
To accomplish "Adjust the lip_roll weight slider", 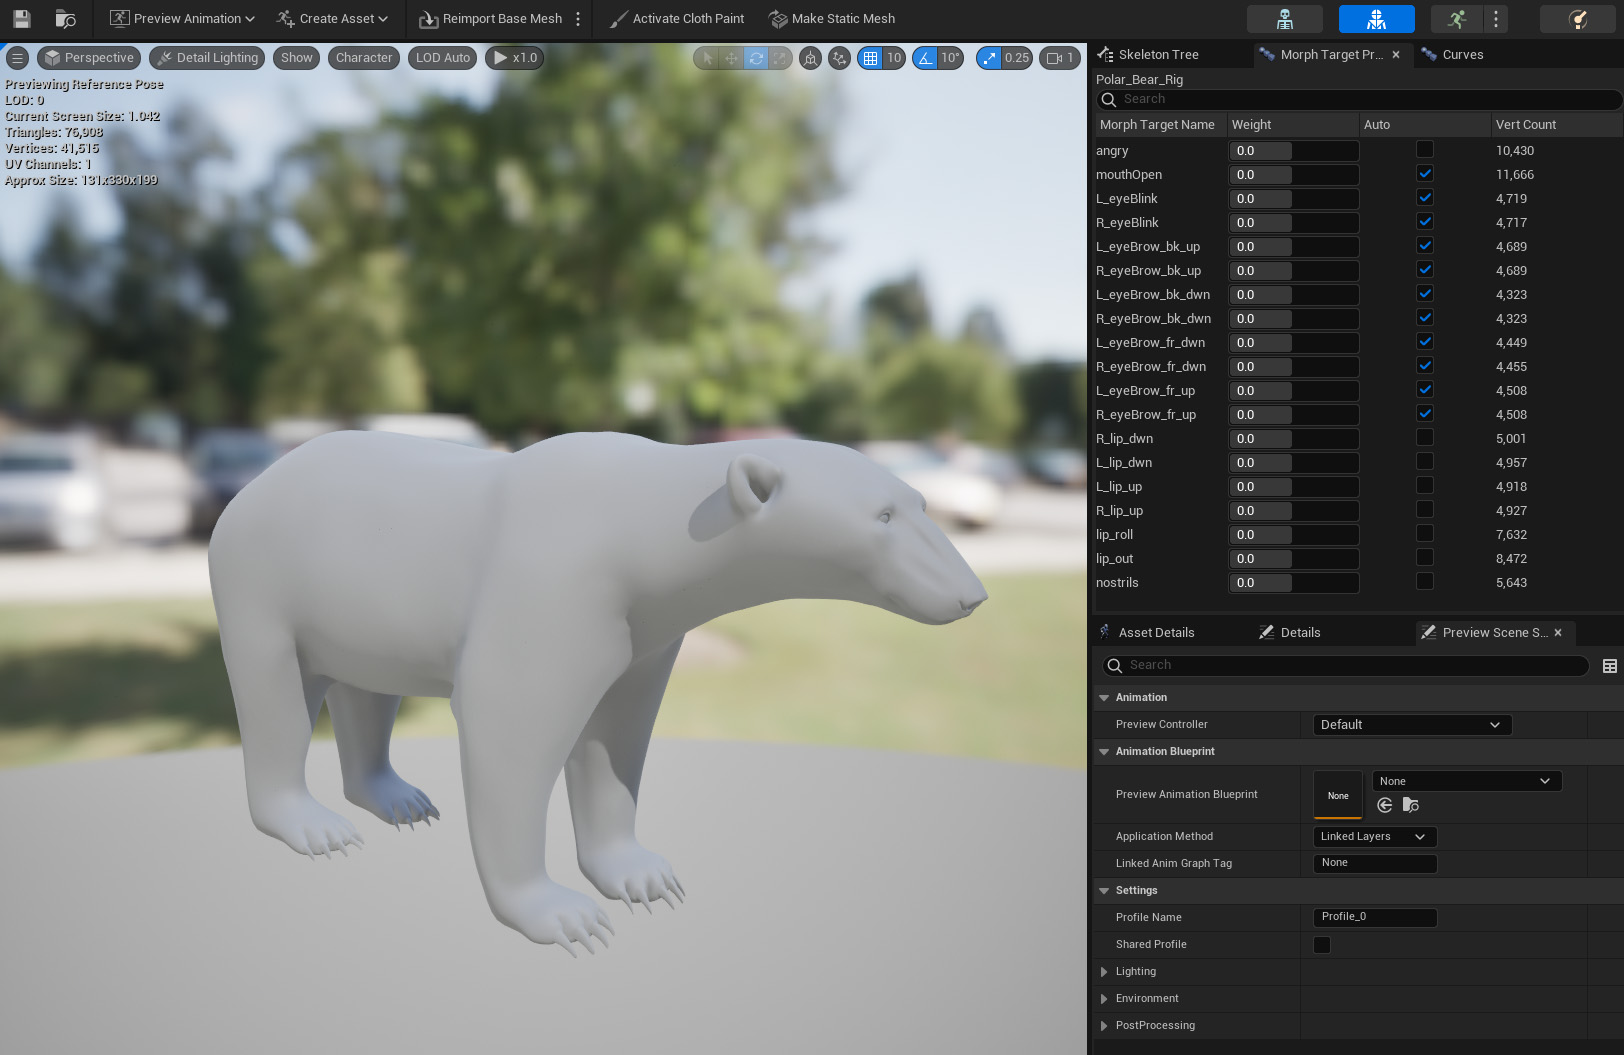I will (1293, 535).
